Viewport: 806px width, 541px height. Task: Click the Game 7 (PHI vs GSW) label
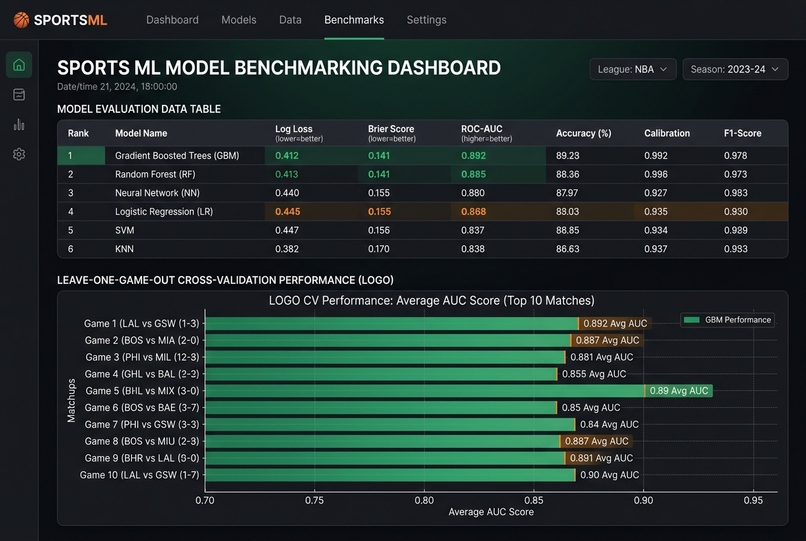tap(142, 424)
